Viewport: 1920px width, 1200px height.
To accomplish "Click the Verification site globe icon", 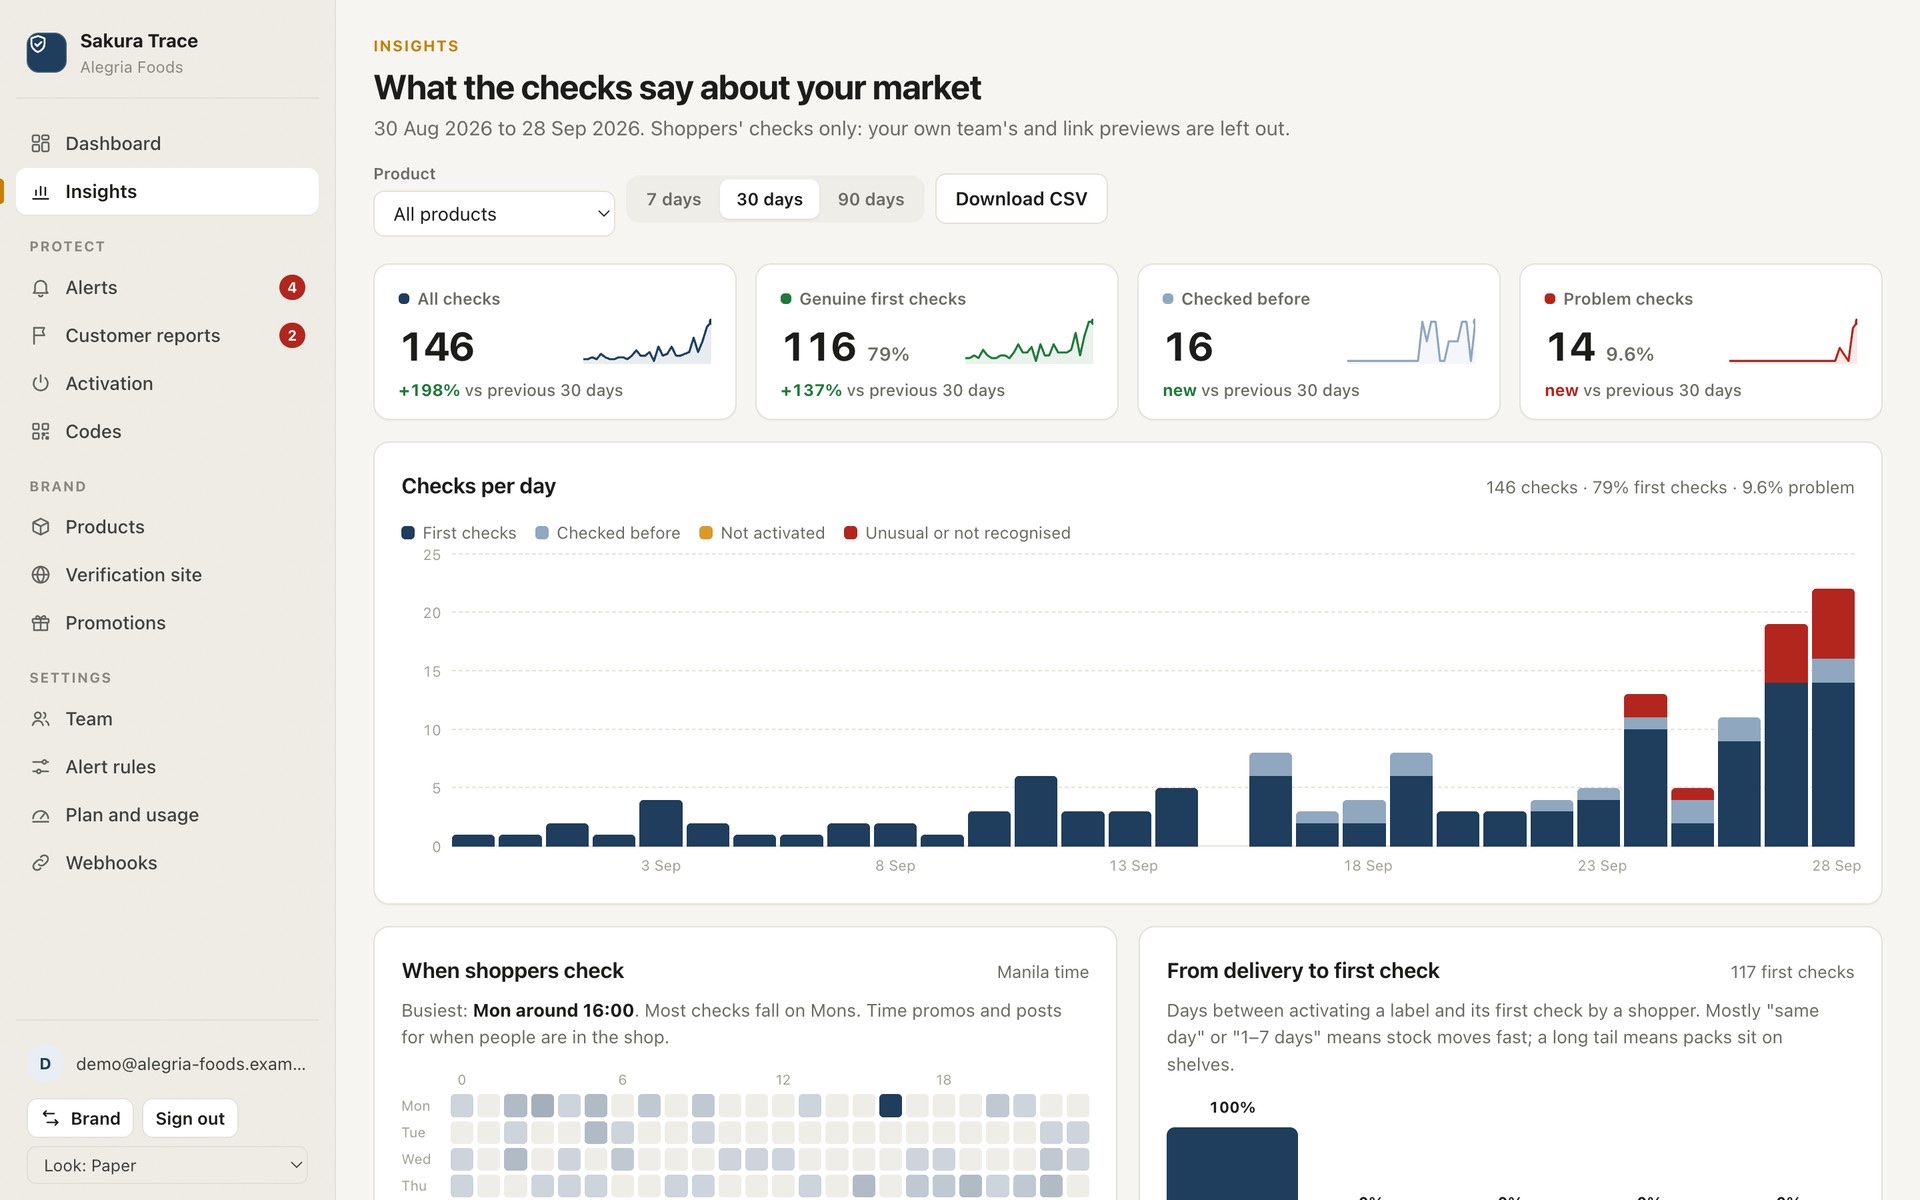I will tap(40, 575).
